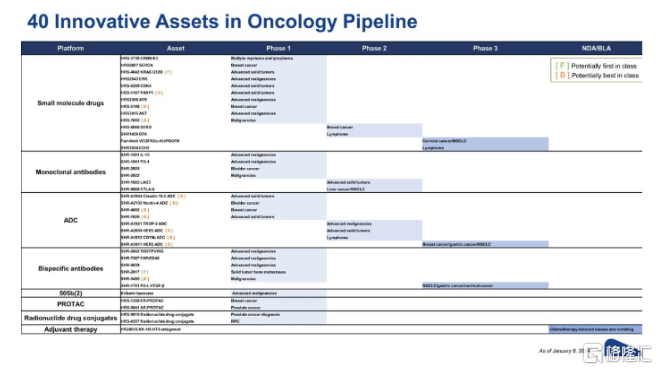Screen dimensions: 658x370
Task: Click the Cervical cancer/NSCLC Phase 3 bar
Action: click(485, 141)
